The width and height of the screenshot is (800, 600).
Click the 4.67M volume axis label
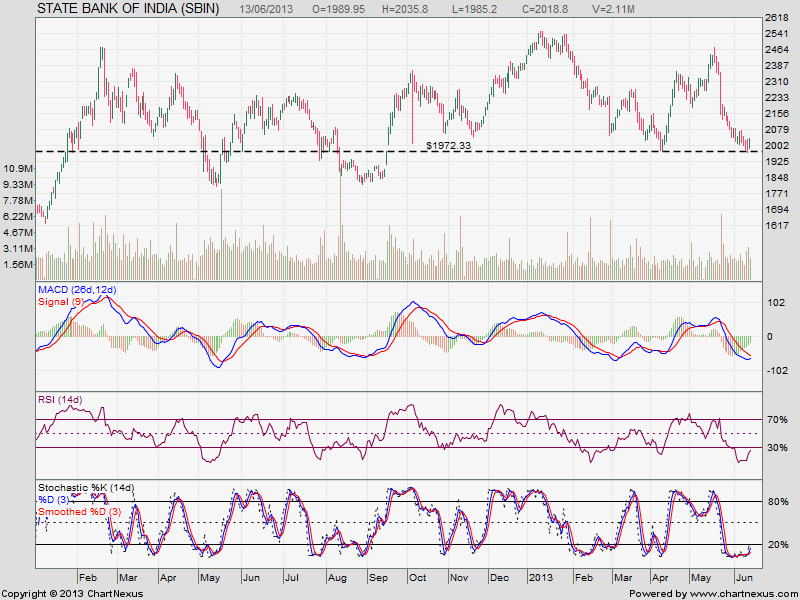coord(18,232)
